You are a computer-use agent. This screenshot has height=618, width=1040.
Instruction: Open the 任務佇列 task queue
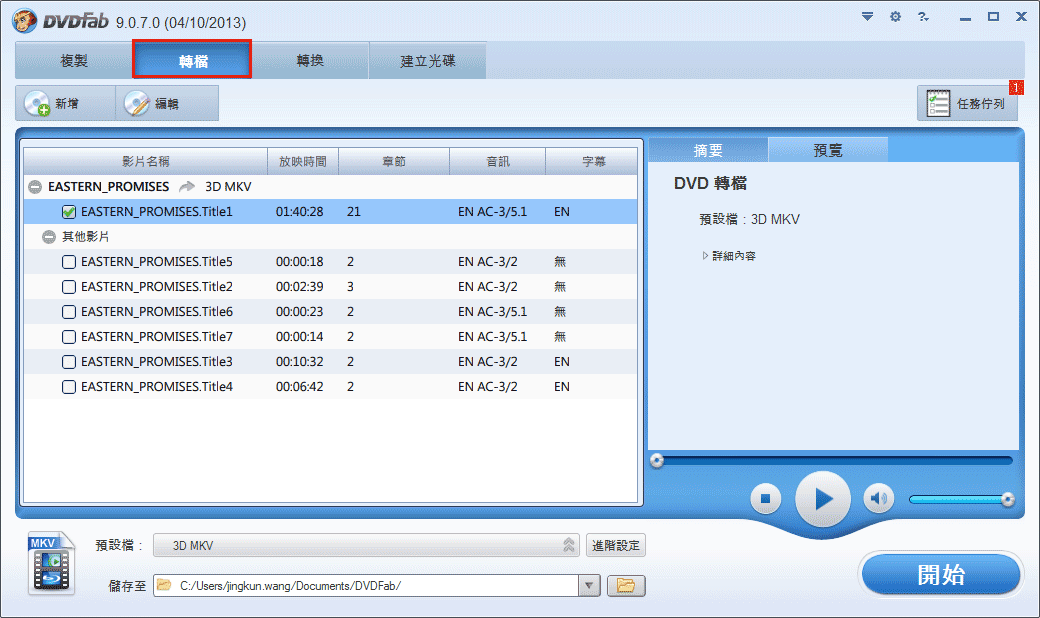tap(968, 103)
